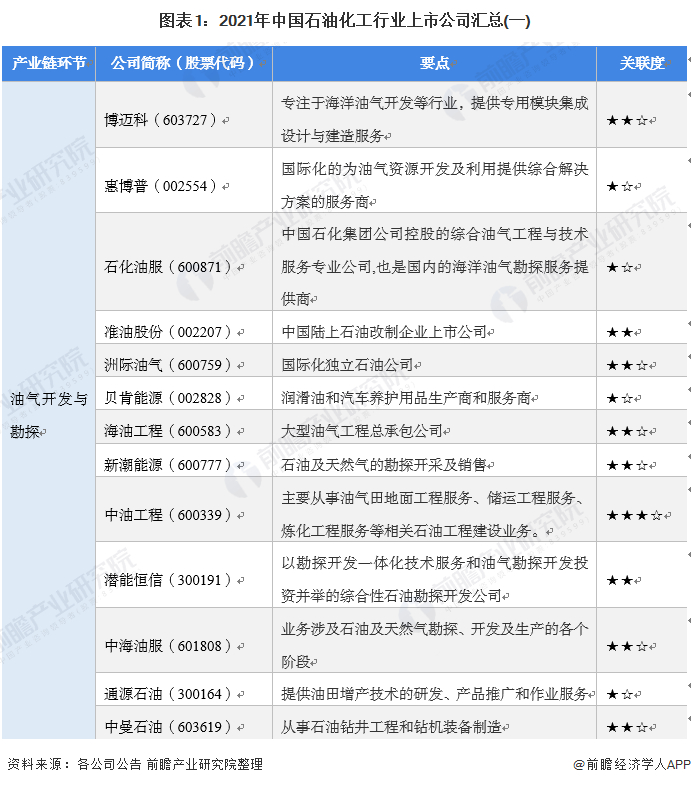Select the cell 中曼石油（603619）

click(184, 722)
